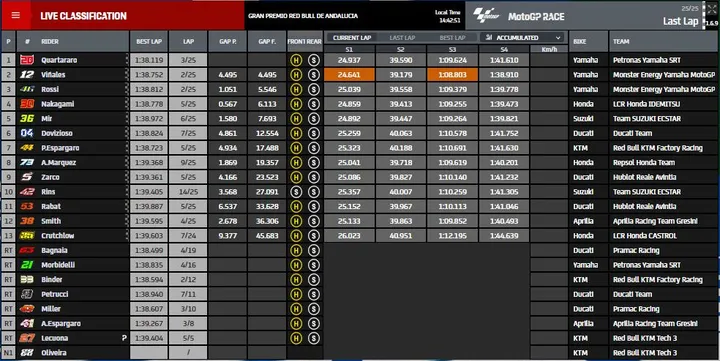Click Quartararo's best lap 1:38.119
The height and width of the screenshot is (361, 720).
point(149,60)
